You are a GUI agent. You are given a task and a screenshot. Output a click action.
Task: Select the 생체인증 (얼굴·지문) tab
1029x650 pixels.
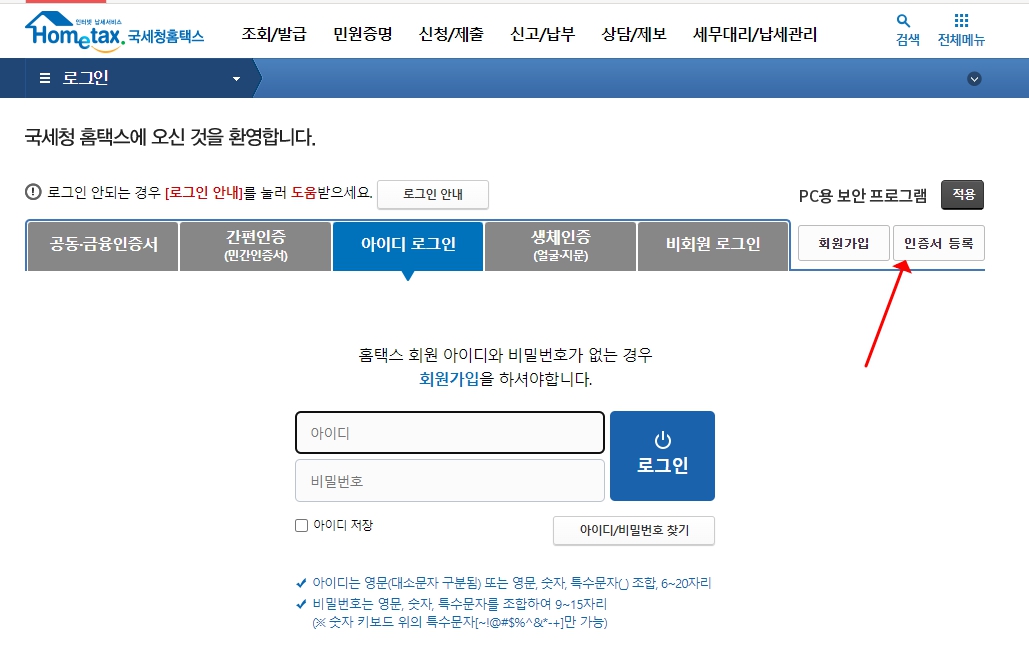click(560, 246)
